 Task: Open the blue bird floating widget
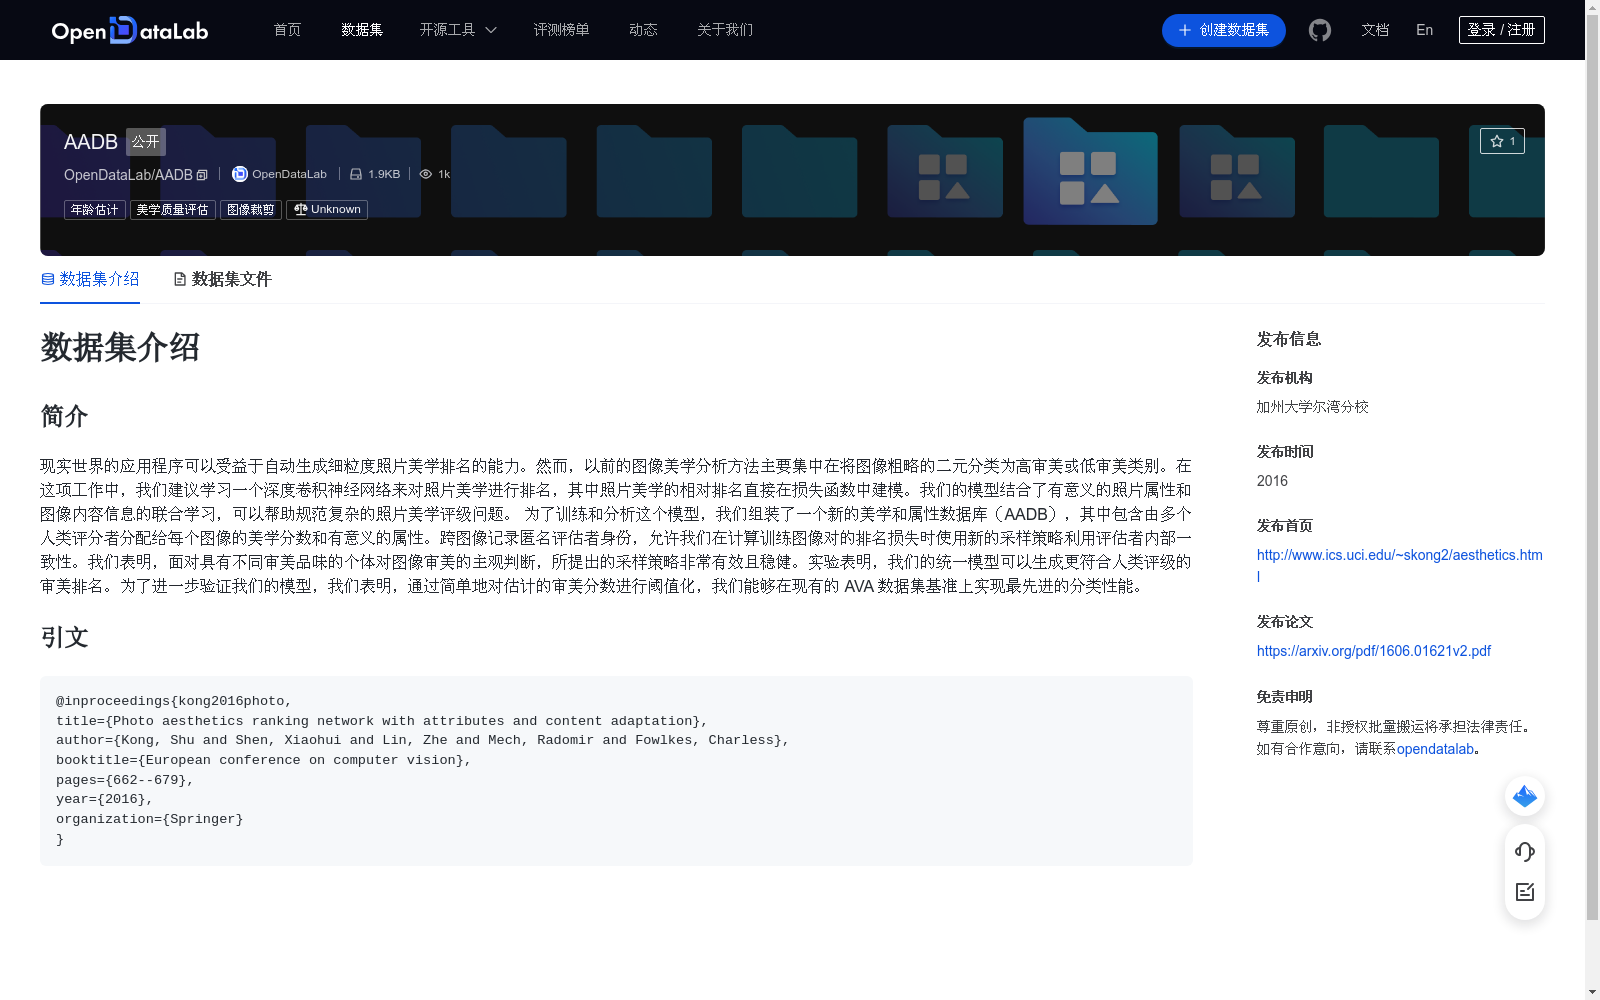point(1525,796)
